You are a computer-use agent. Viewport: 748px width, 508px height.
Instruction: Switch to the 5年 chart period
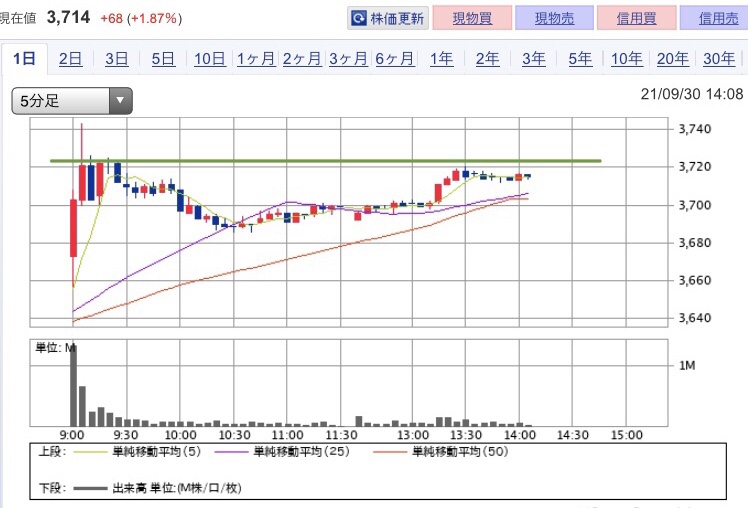(580, 59)
